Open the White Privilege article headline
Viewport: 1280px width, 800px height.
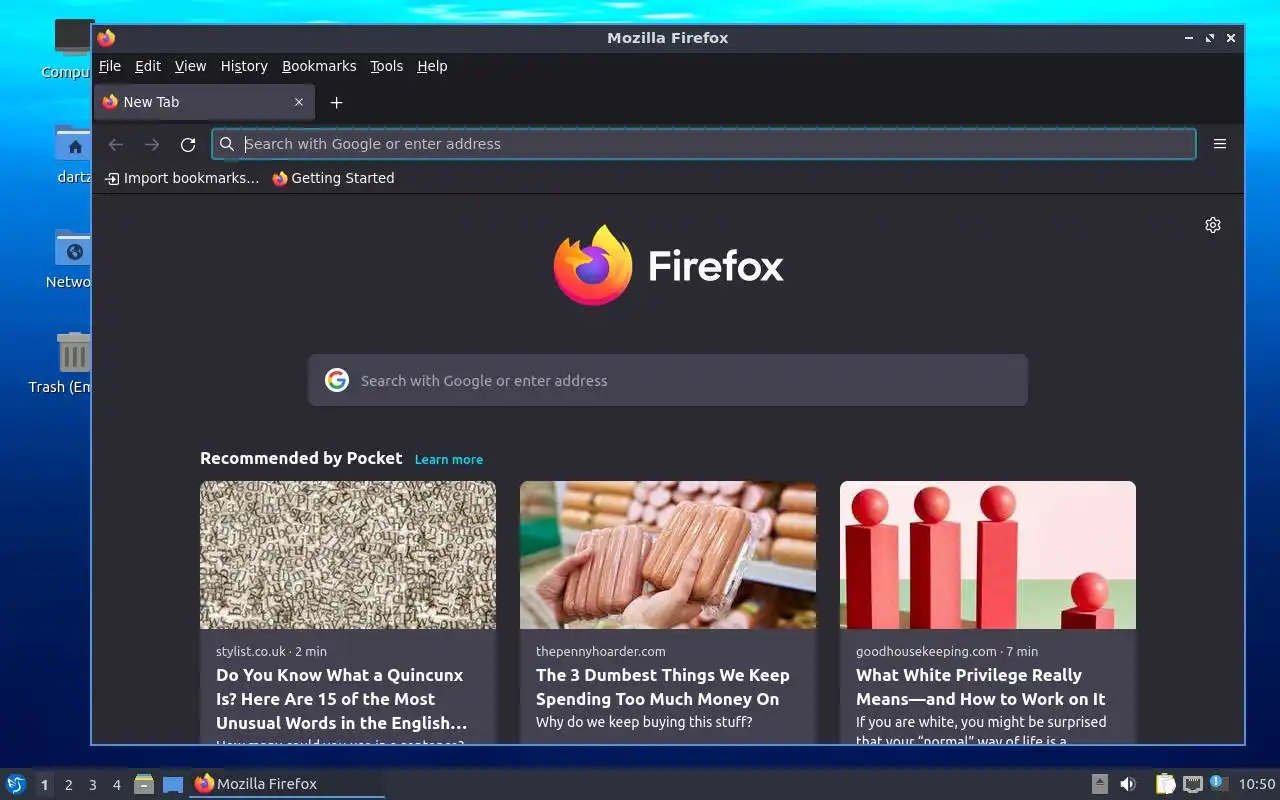click(981, 687)
